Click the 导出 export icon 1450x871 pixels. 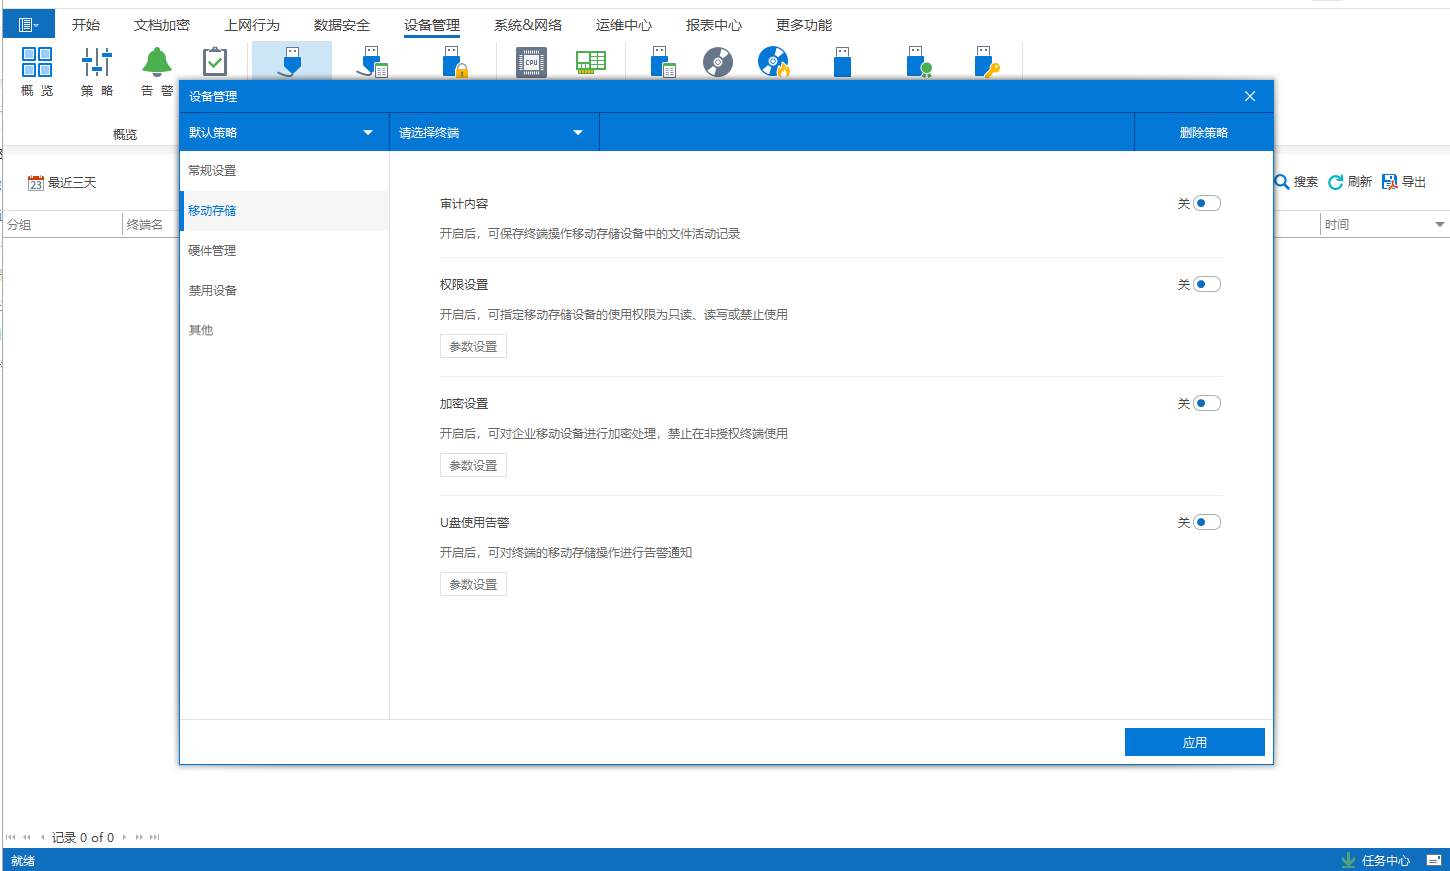tap(1390, 182)
